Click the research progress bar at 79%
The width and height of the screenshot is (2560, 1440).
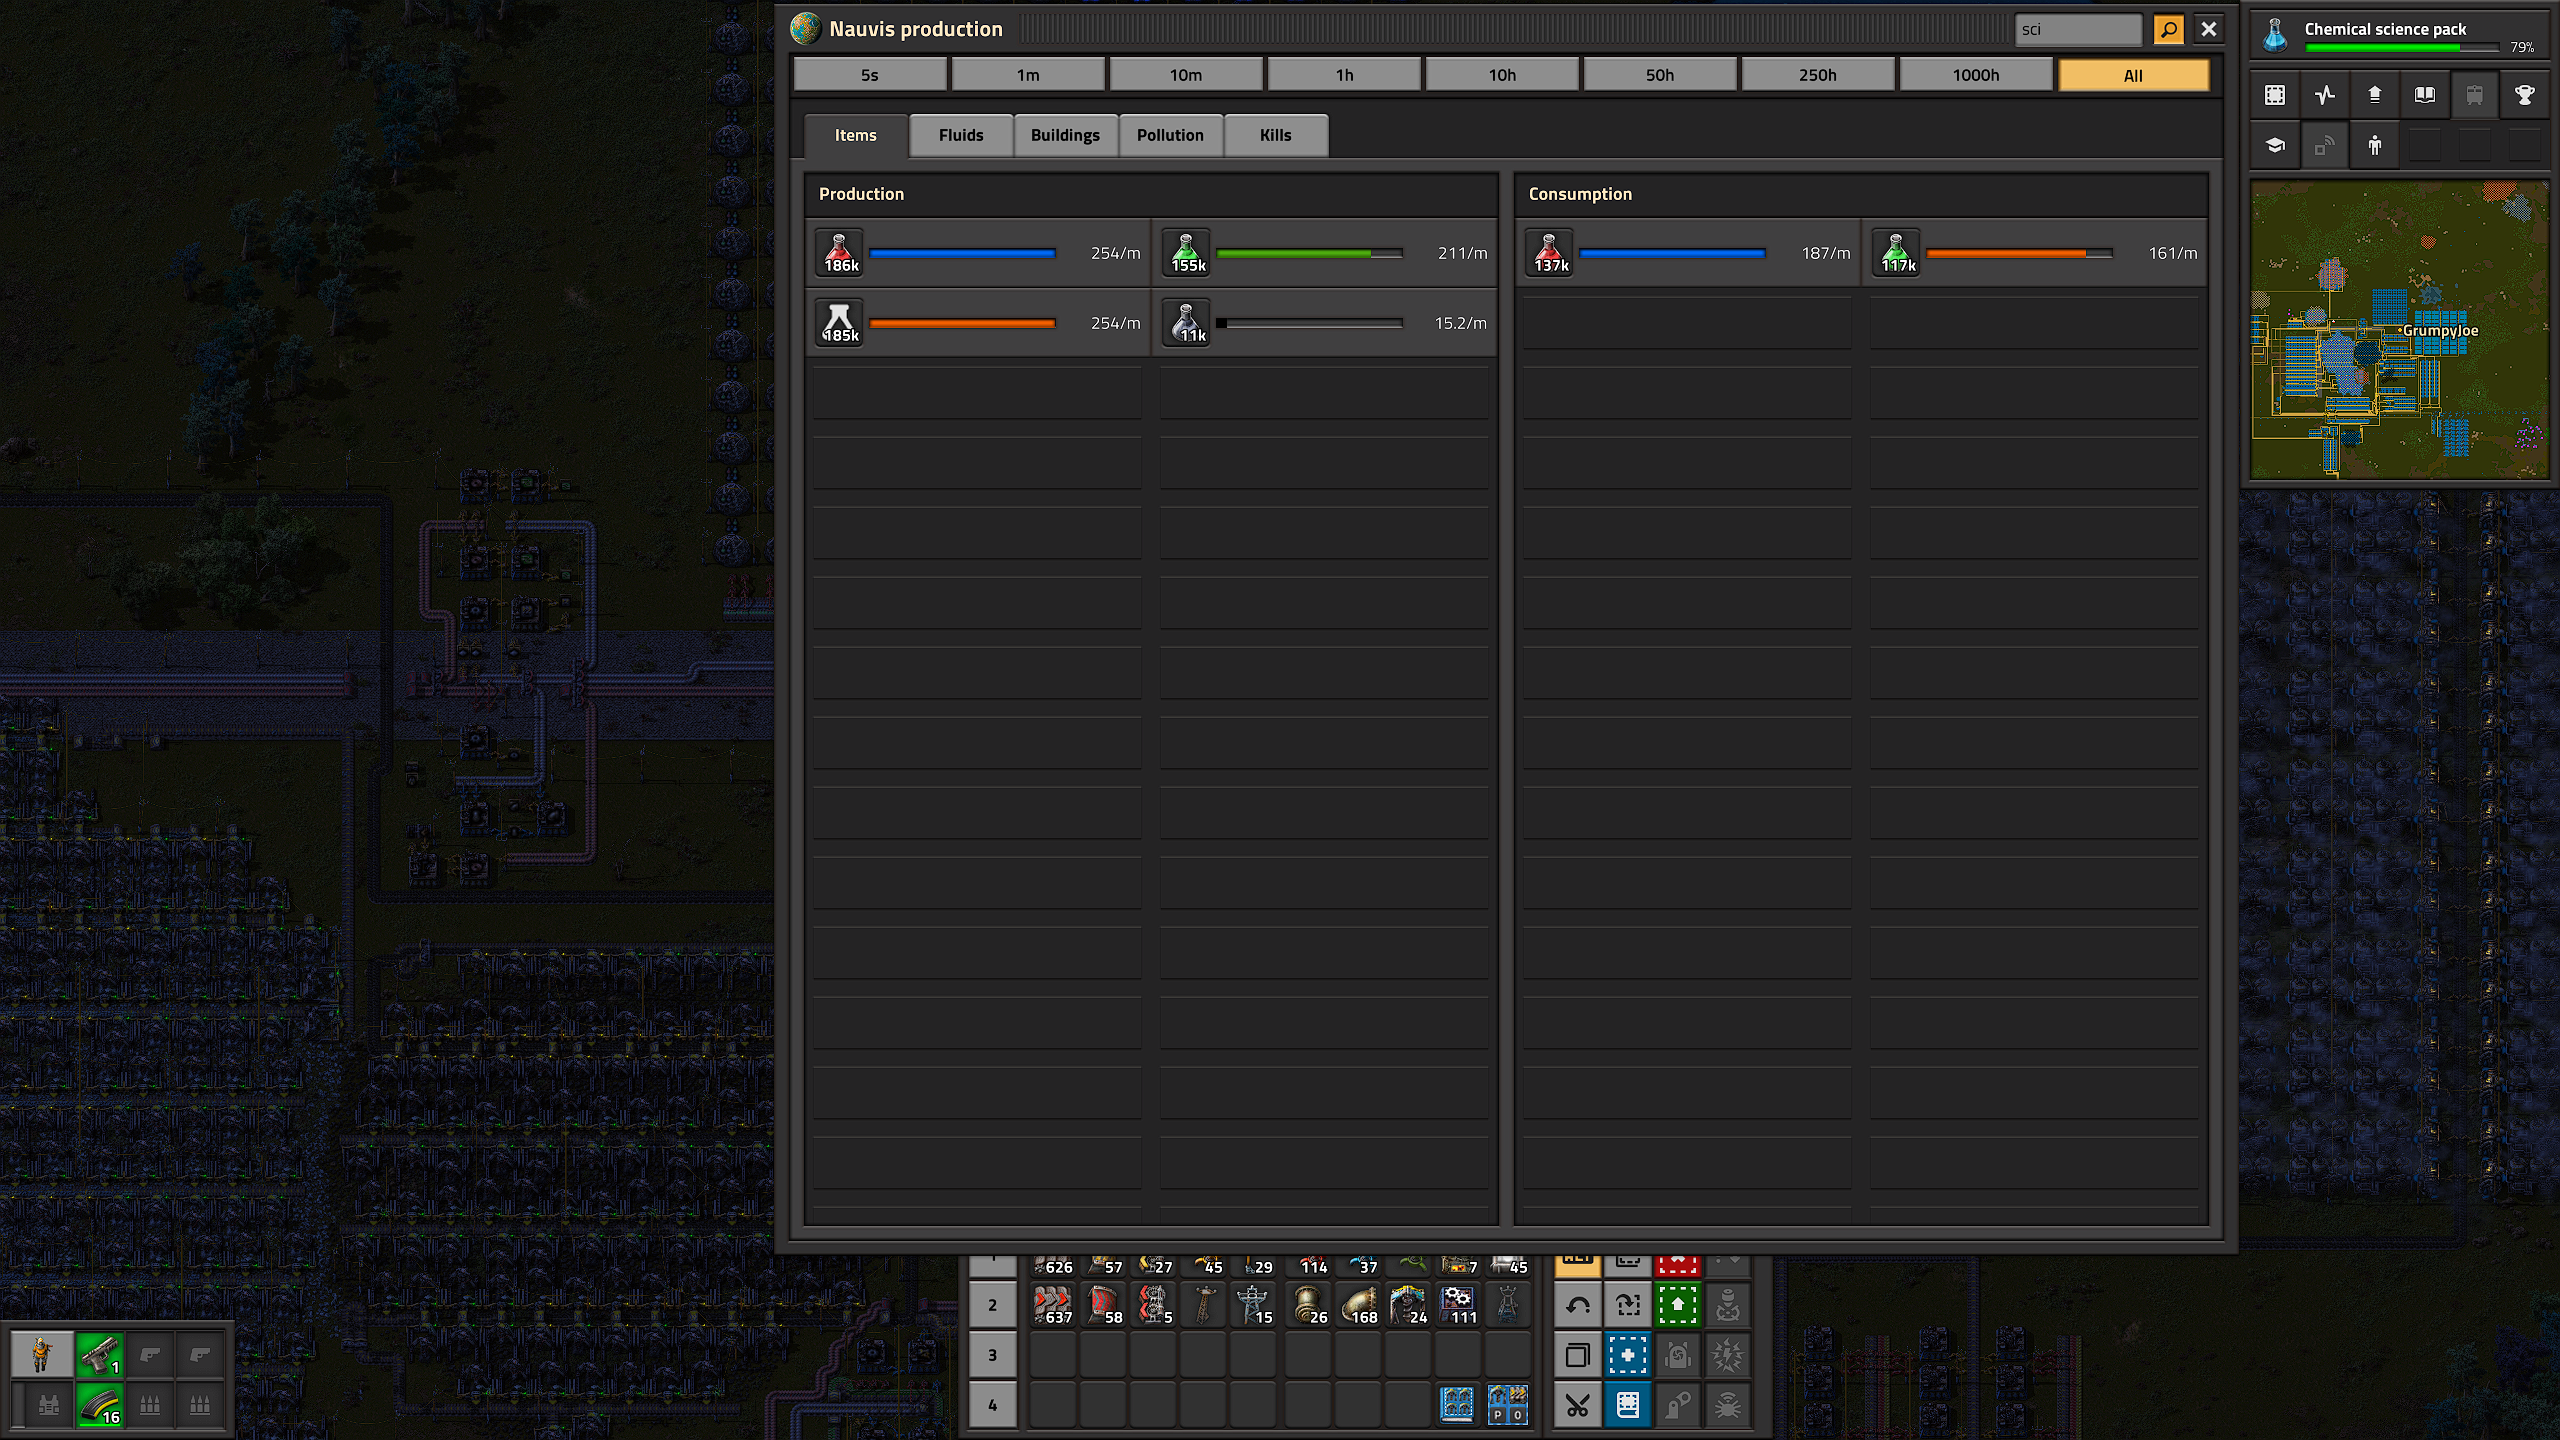[2402, 47]
